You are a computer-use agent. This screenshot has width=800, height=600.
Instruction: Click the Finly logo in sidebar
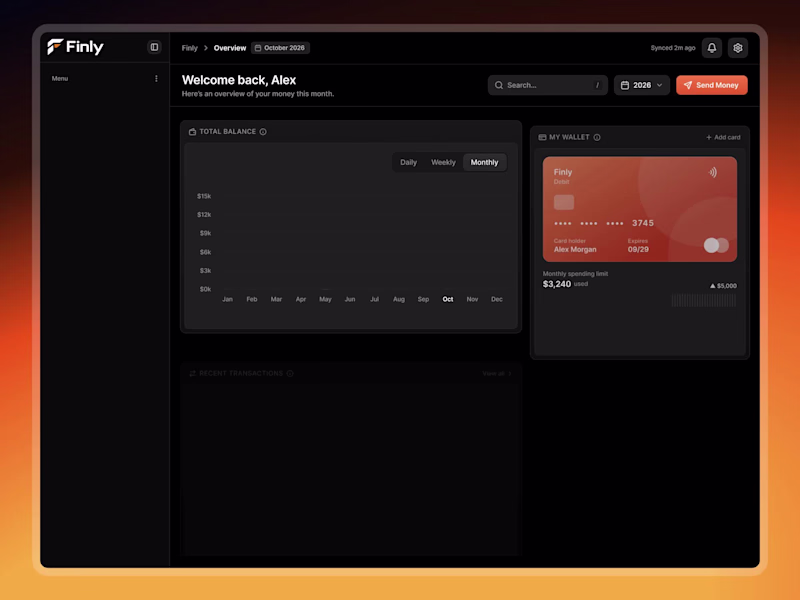[75, 47]
